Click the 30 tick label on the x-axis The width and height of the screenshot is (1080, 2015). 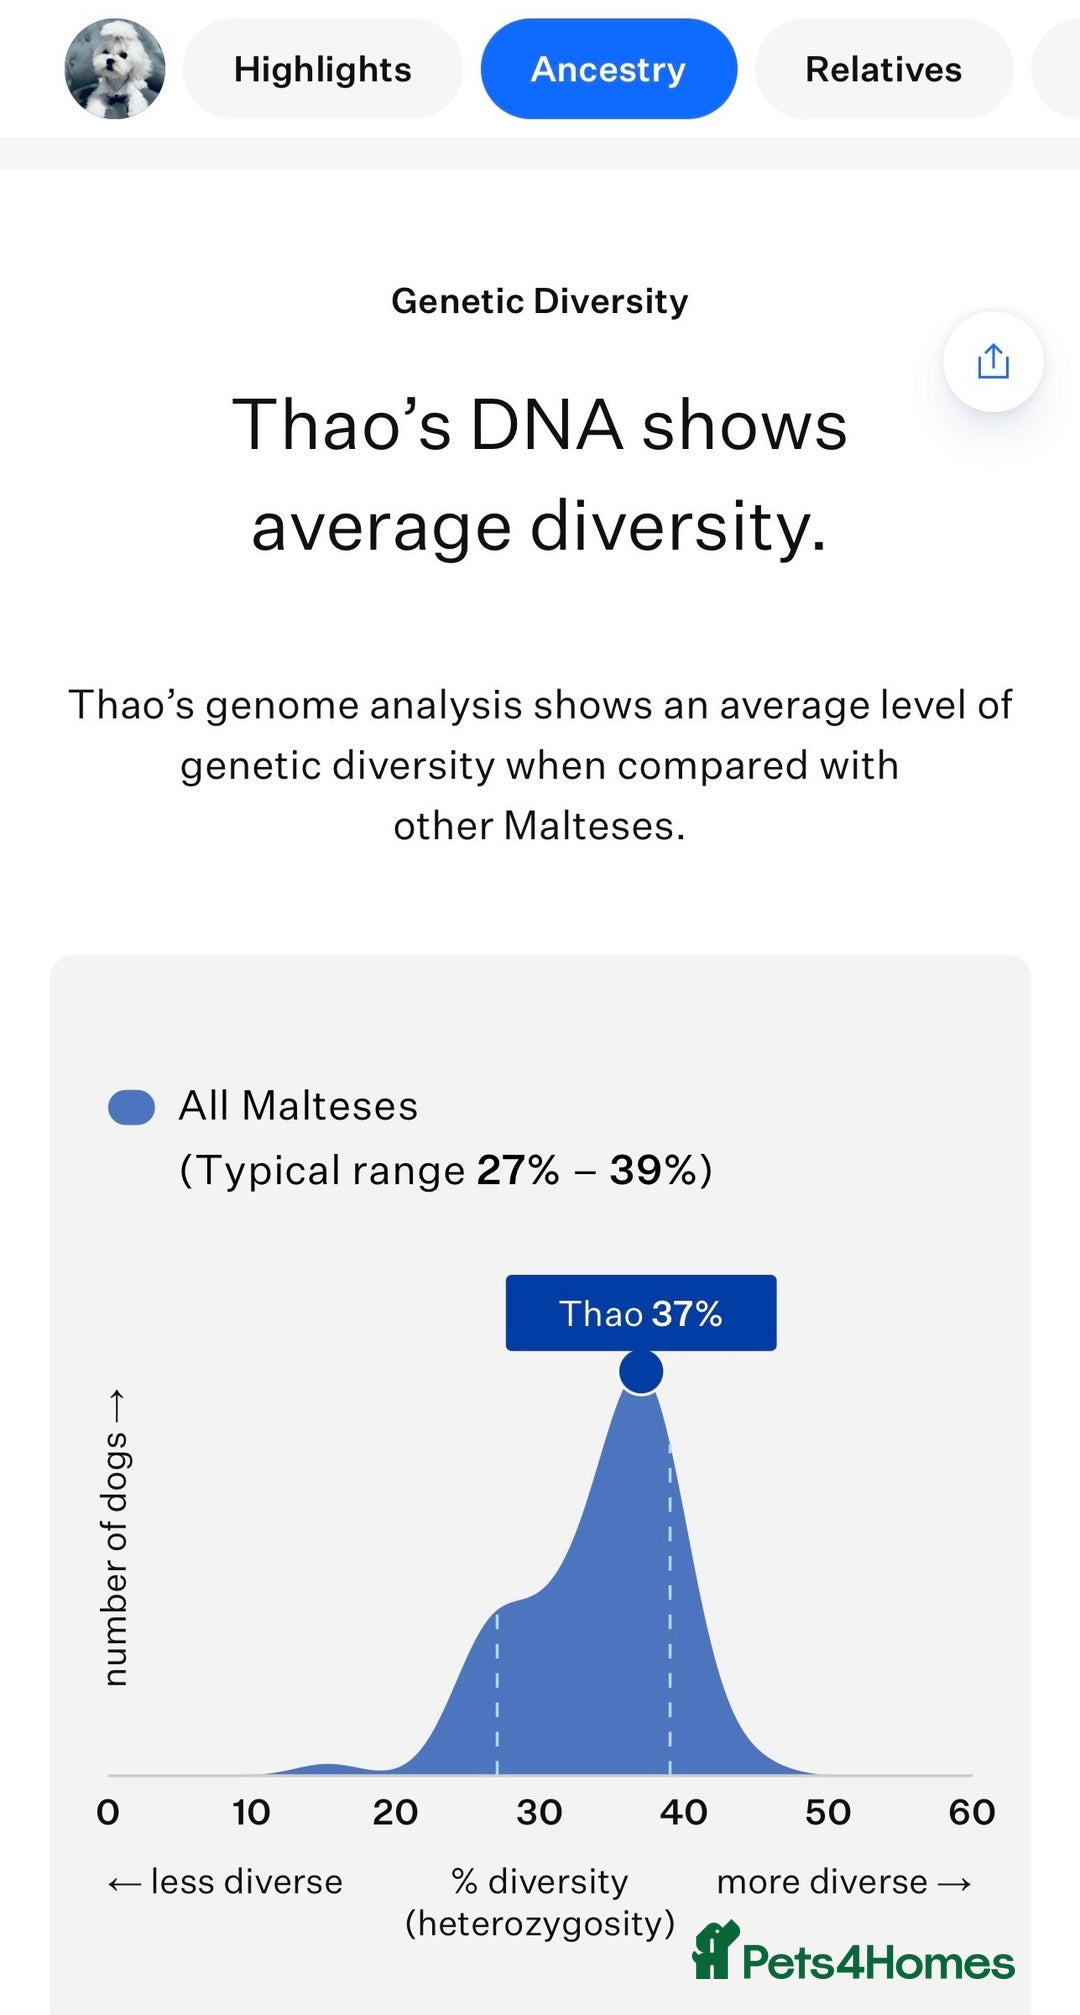pyautogui.click(x=539, y=1812)
